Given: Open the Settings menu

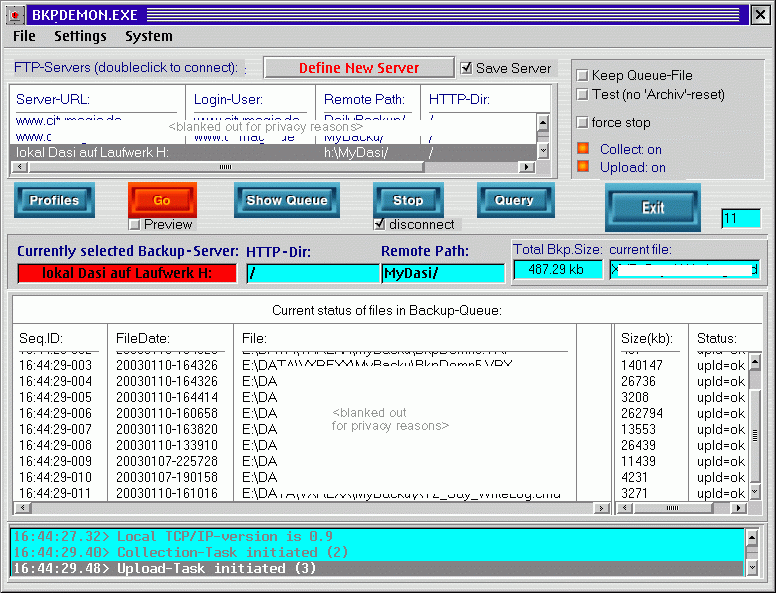Looking at the screenshot, I should point(80,36).
